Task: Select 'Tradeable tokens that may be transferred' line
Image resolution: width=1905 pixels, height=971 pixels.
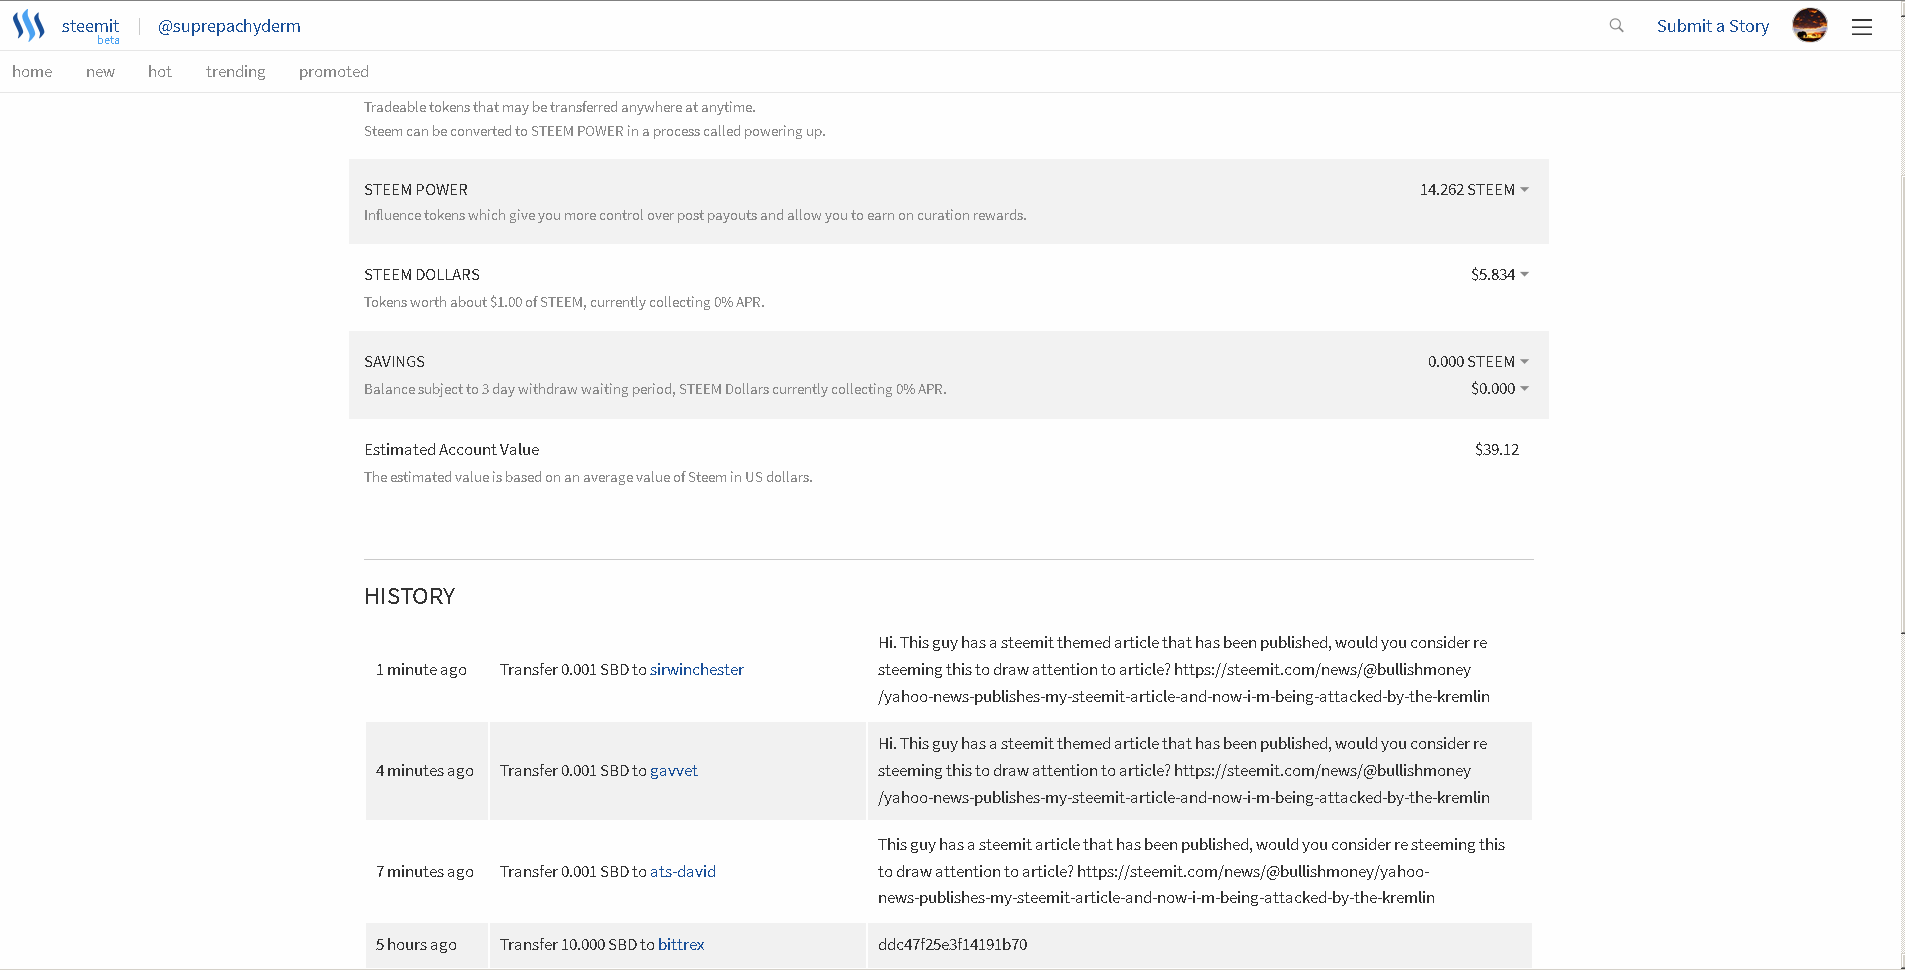Action: [559, 108]
